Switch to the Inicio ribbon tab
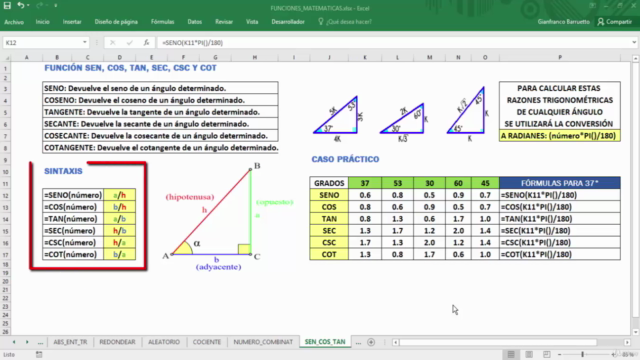Image resolution: width=640 pixels, height=360 pixels. 42,22
